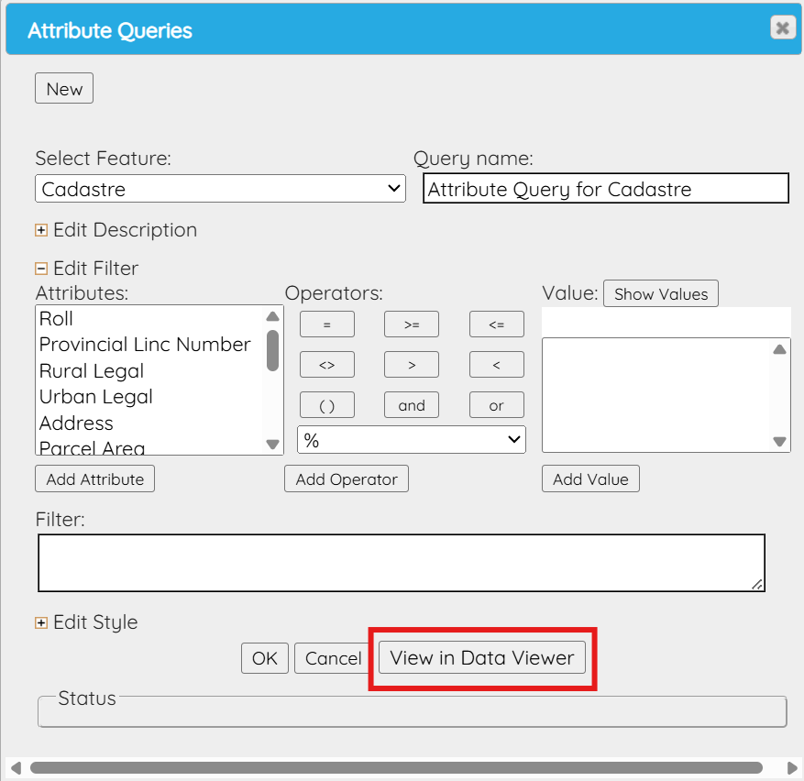Select the Rural Legal attribute
This screenshot has width=804, height=781.
point(92,371)
